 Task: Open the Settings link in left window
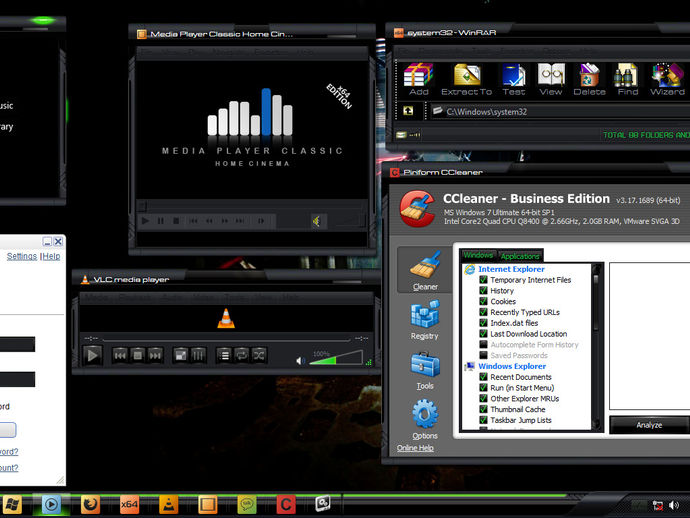point(22,256)
